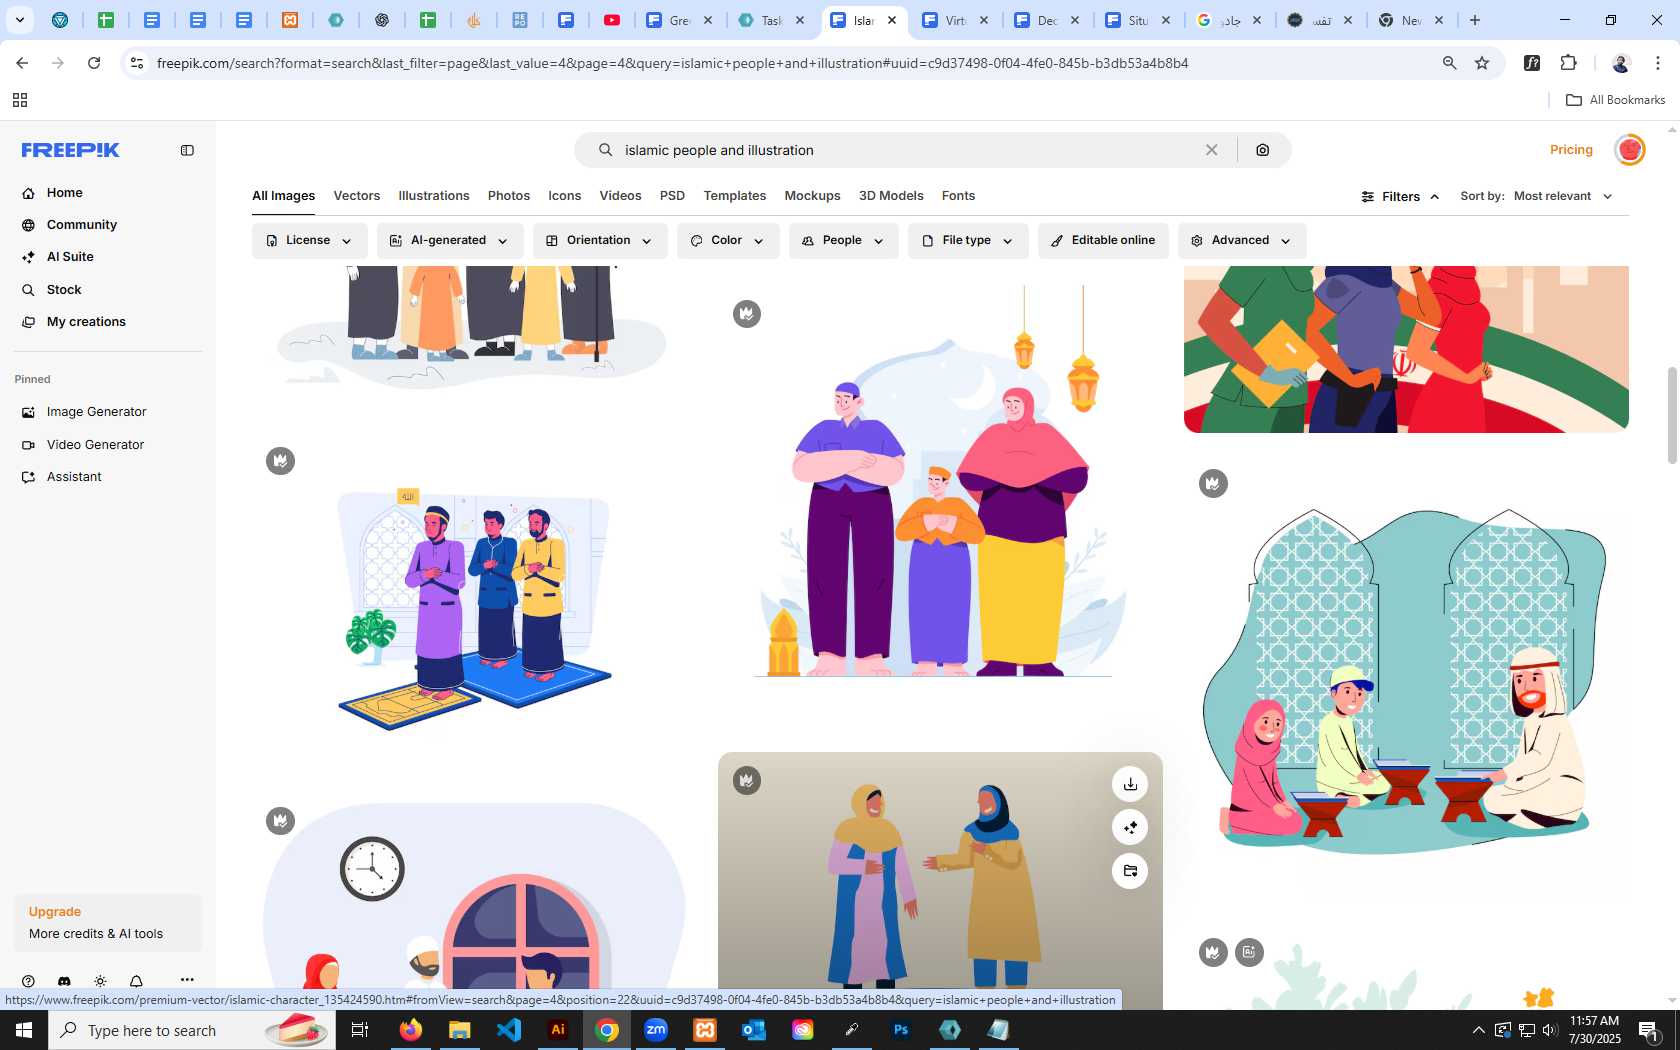The width and height of the screenshot is (1680, 1050).
Task: Switch to the Icons tab
Action: click(x=564, y=196)
